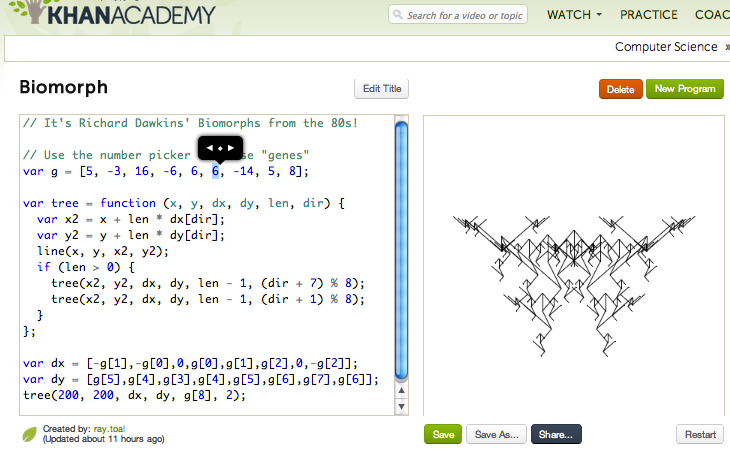
Task: Click the number picker left arrow
Action: point(209,148)
